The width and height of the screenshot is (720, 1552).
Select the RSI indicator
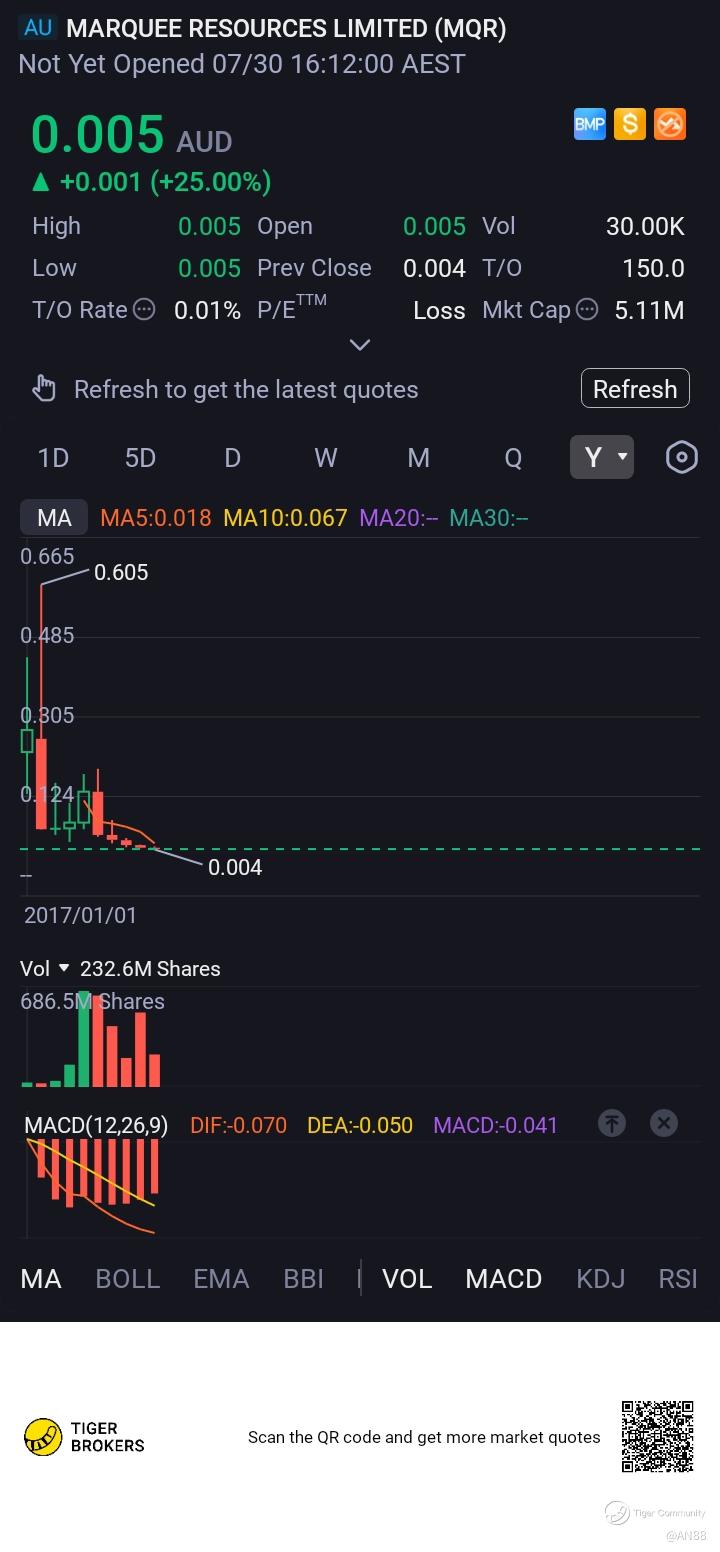pos(678,1278)
